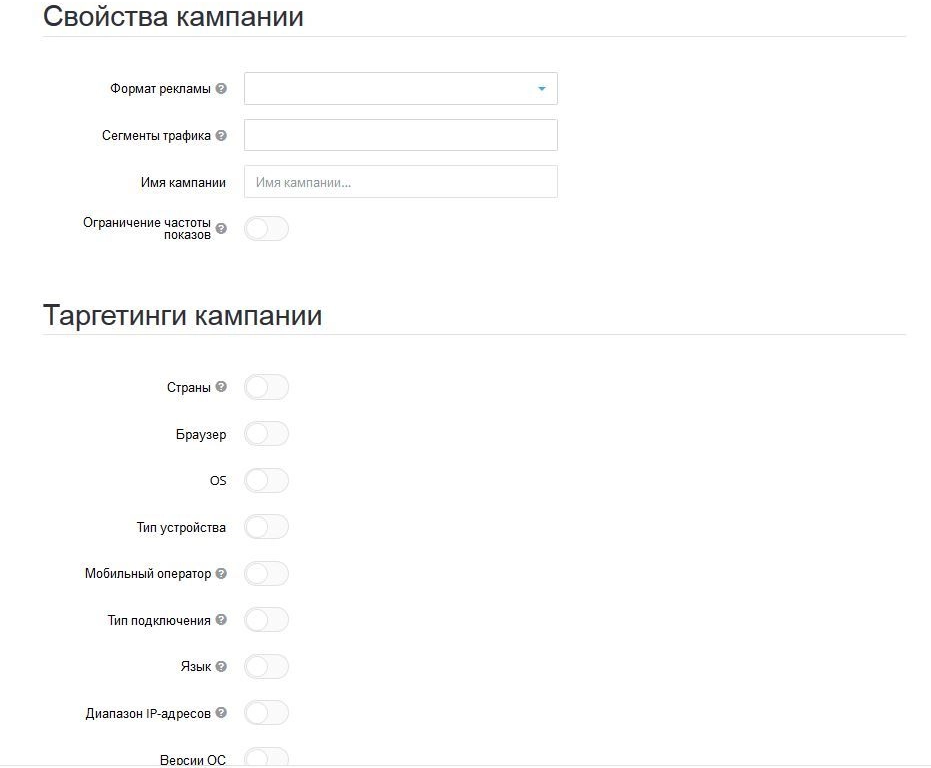
Task: Enable Тип подключения targeting
Action: coord(266,619)
